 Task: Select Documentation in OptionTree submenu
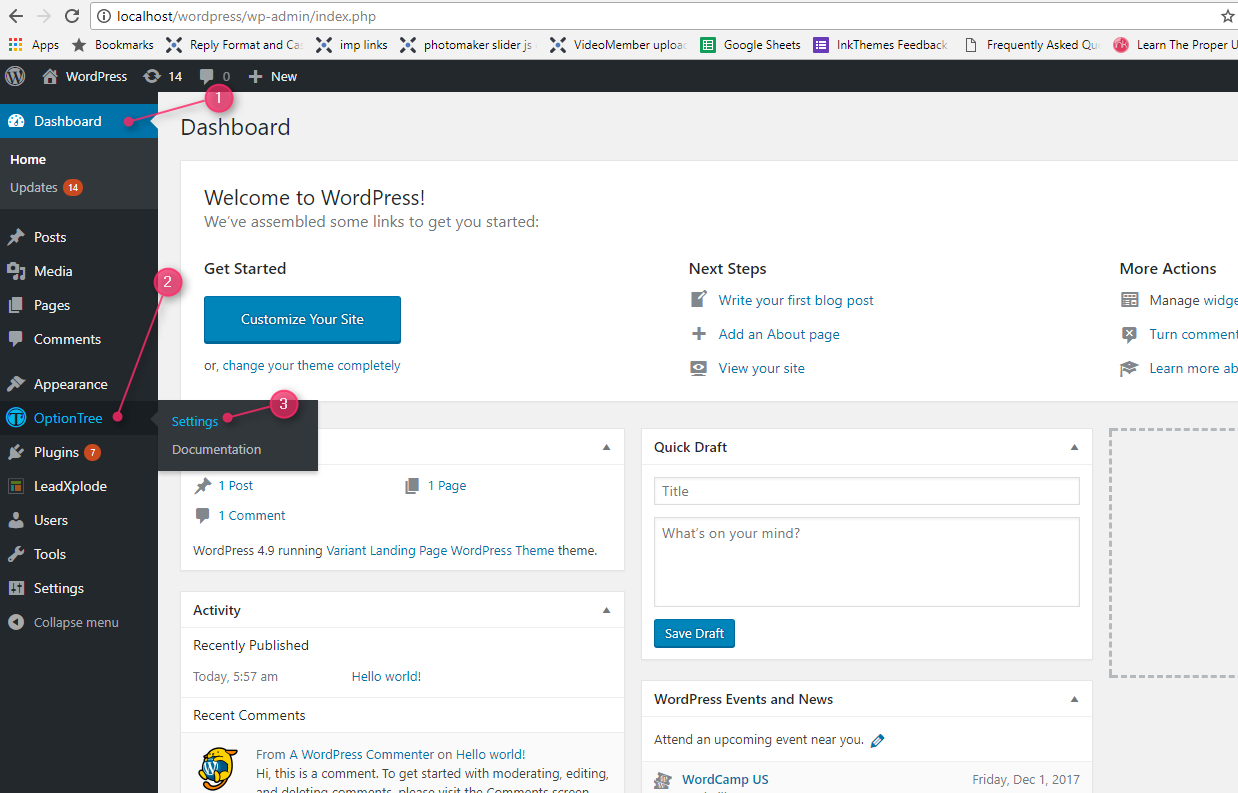[x=216, y=450]
